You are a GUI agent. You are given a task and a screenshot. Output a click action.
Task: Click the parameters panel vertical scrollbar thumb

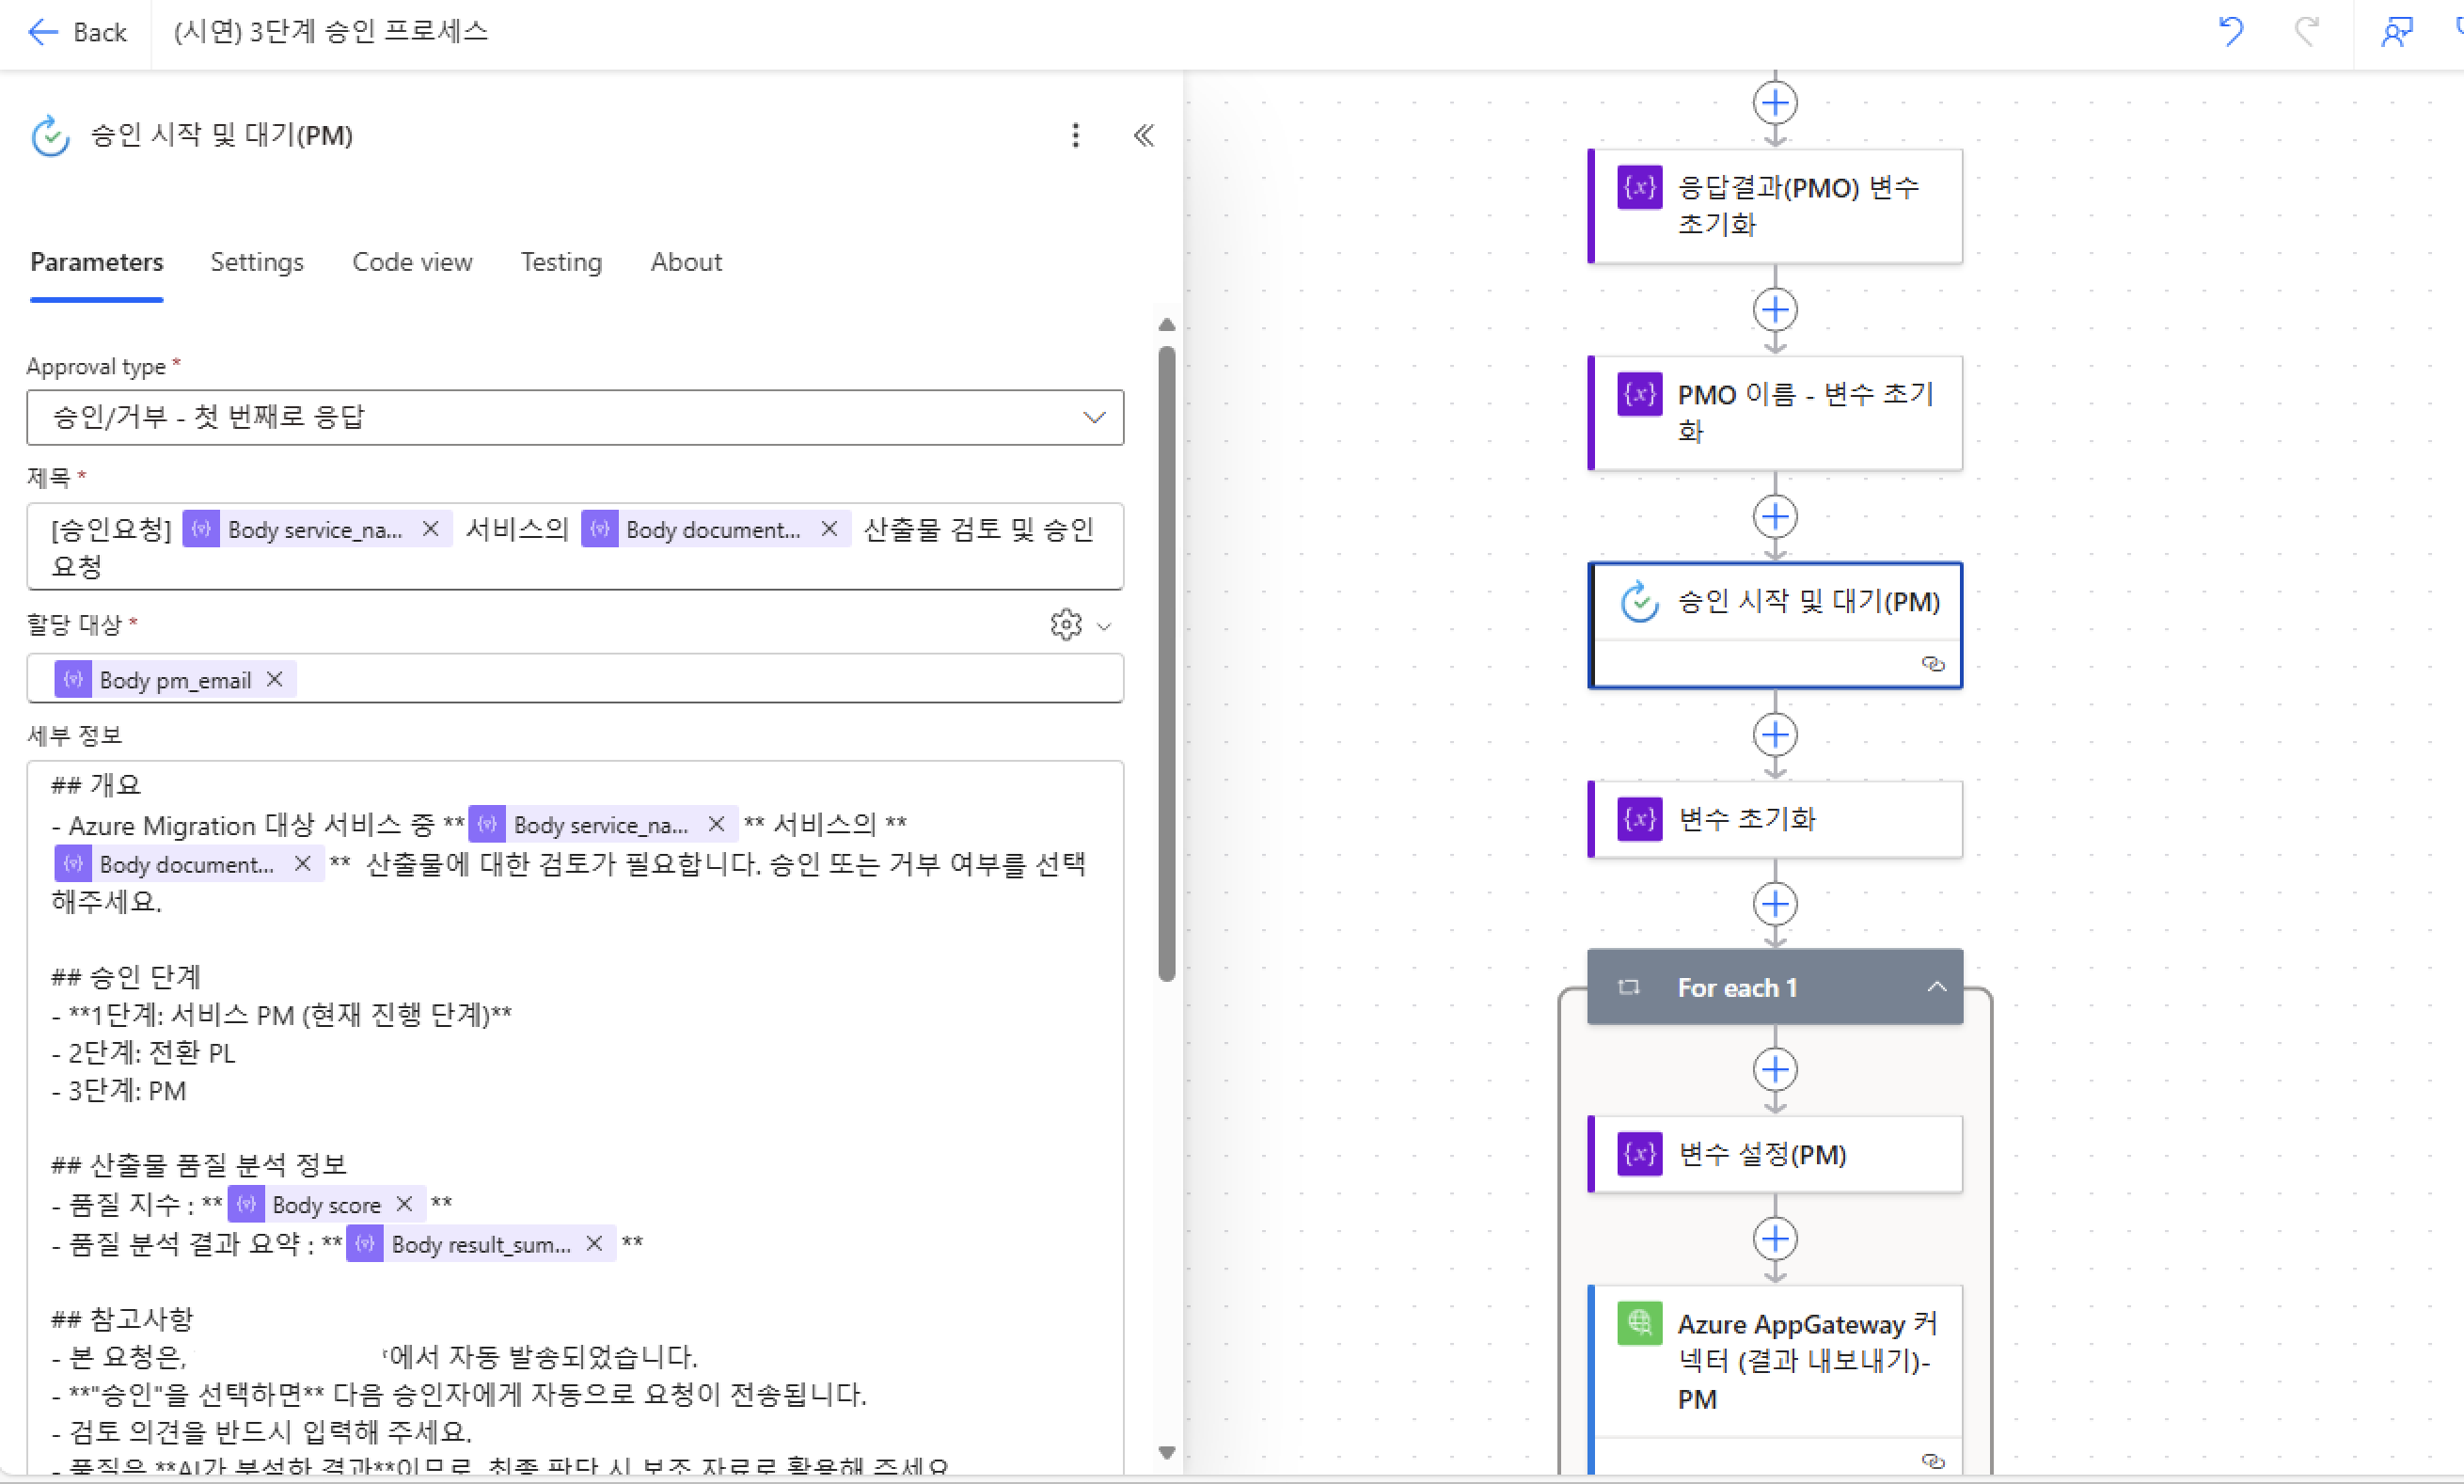point(1166,664)
